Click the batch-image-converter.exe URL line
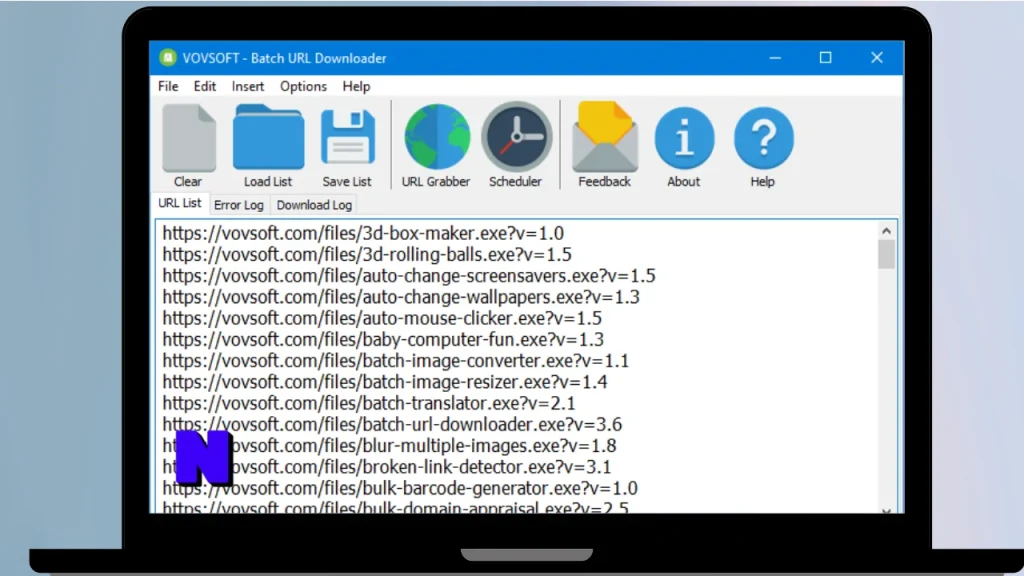 coord(396,360)
